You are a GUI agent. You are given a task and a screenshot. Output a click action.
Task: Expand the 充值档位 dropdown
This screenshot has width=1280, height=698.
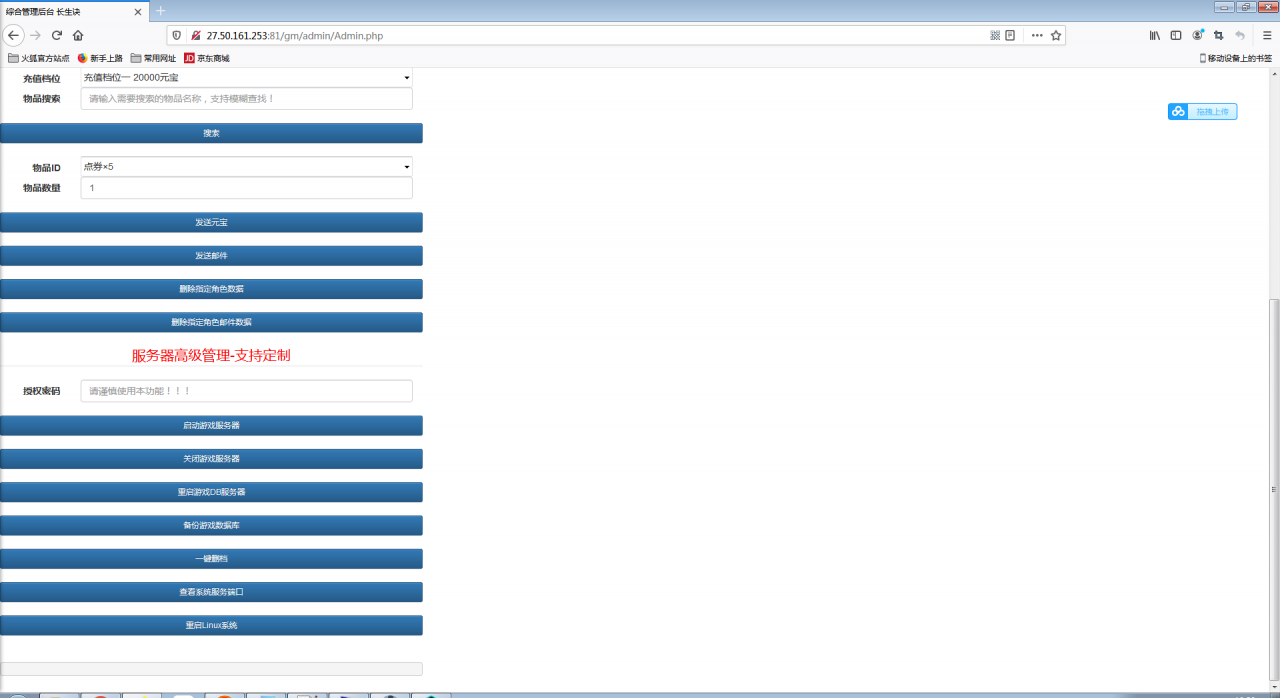(246, 78)
